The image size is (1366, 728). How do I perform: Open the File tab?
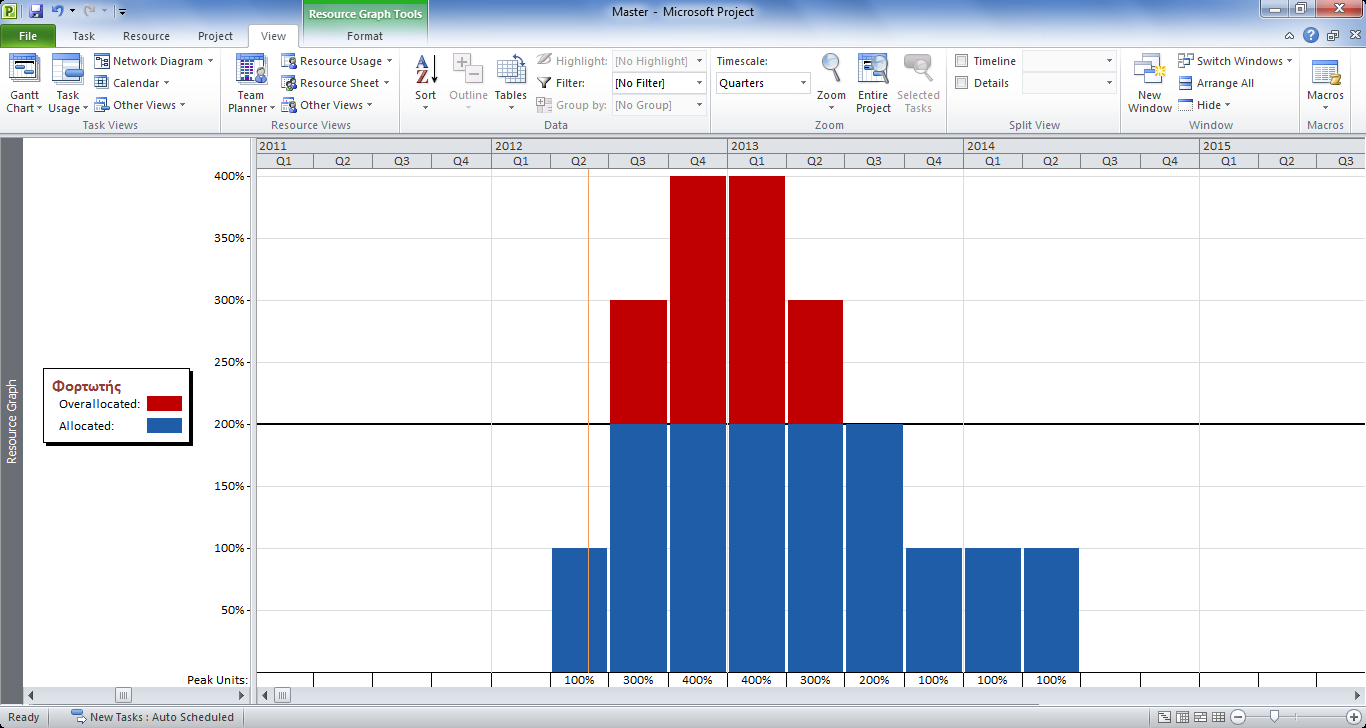(28, 36)
